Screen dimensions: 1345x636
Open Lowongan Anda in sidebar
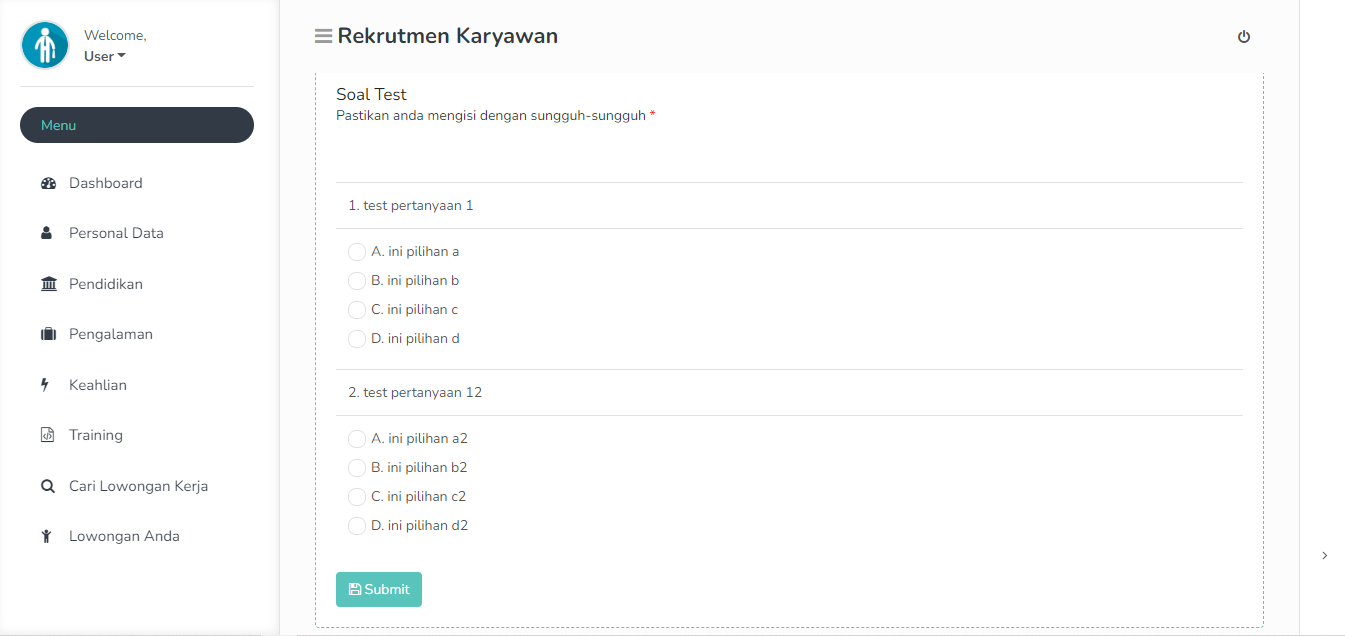coord(124,536)
